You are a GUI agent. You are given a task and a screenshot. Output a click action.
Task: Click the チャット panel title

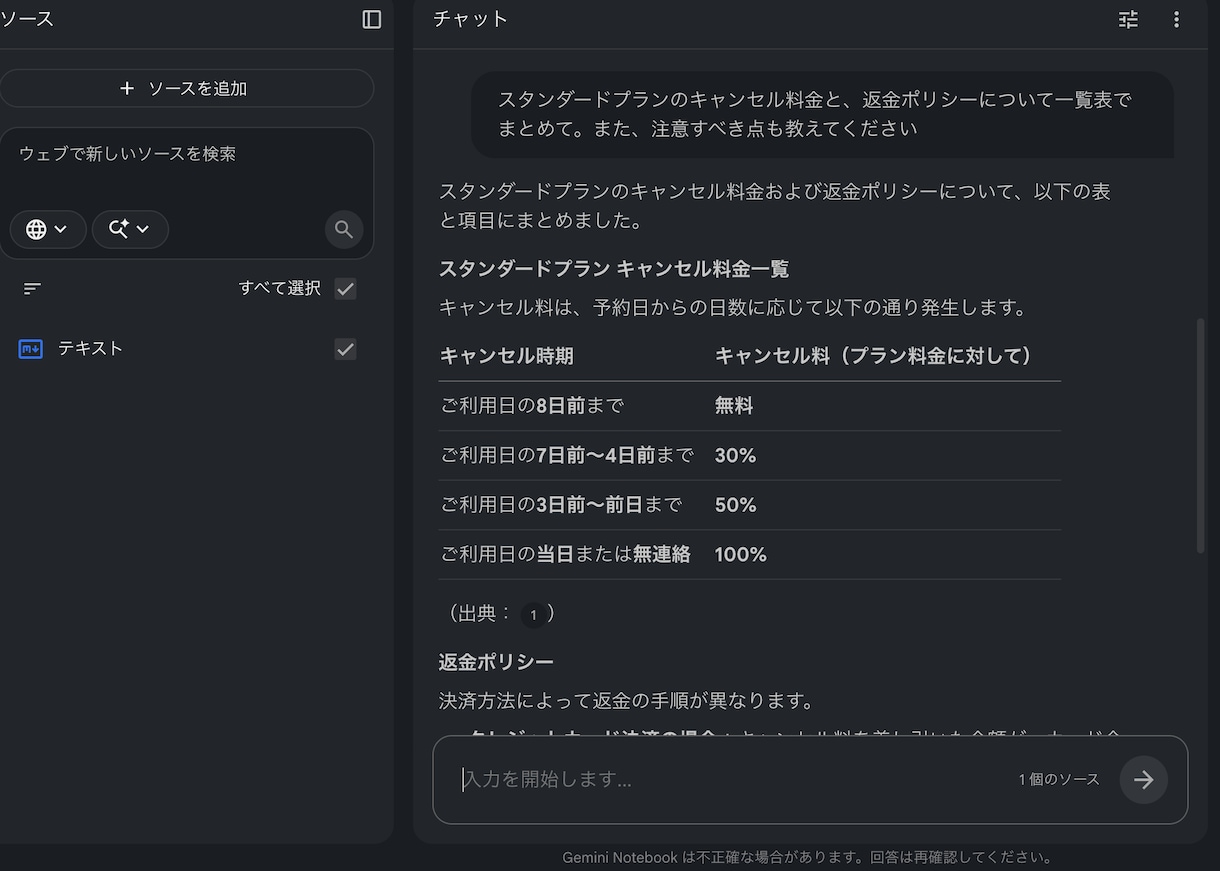tap(471, 19)
